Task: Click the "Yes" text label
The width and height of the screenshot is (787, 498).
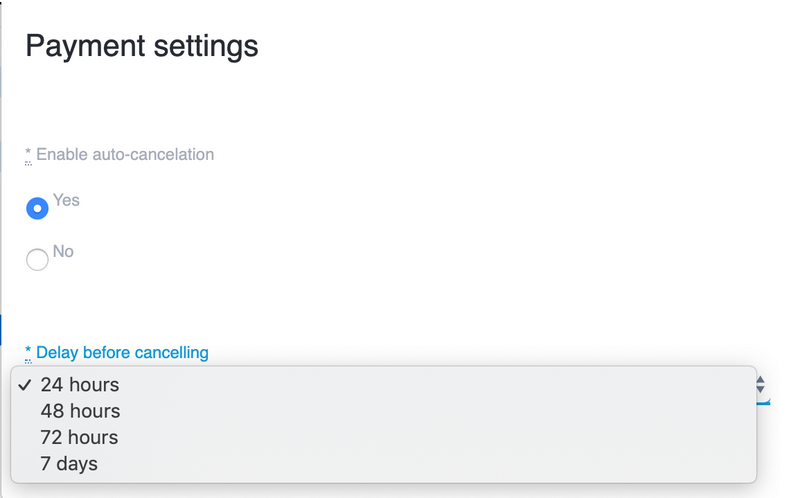Action: tap(66, 200)
